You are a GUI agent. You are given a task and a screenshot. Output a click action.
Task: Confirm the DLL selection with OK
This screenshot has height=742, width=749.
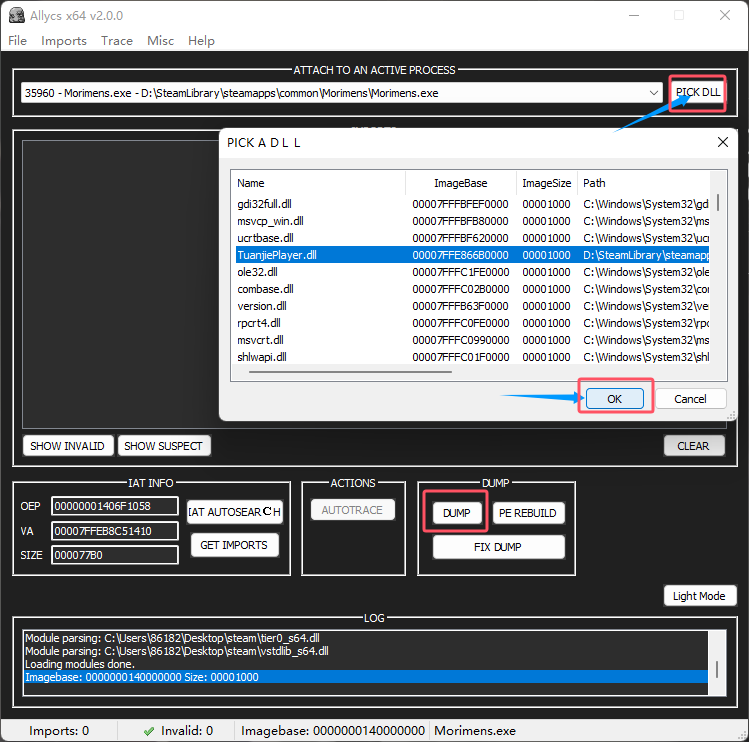614,399
